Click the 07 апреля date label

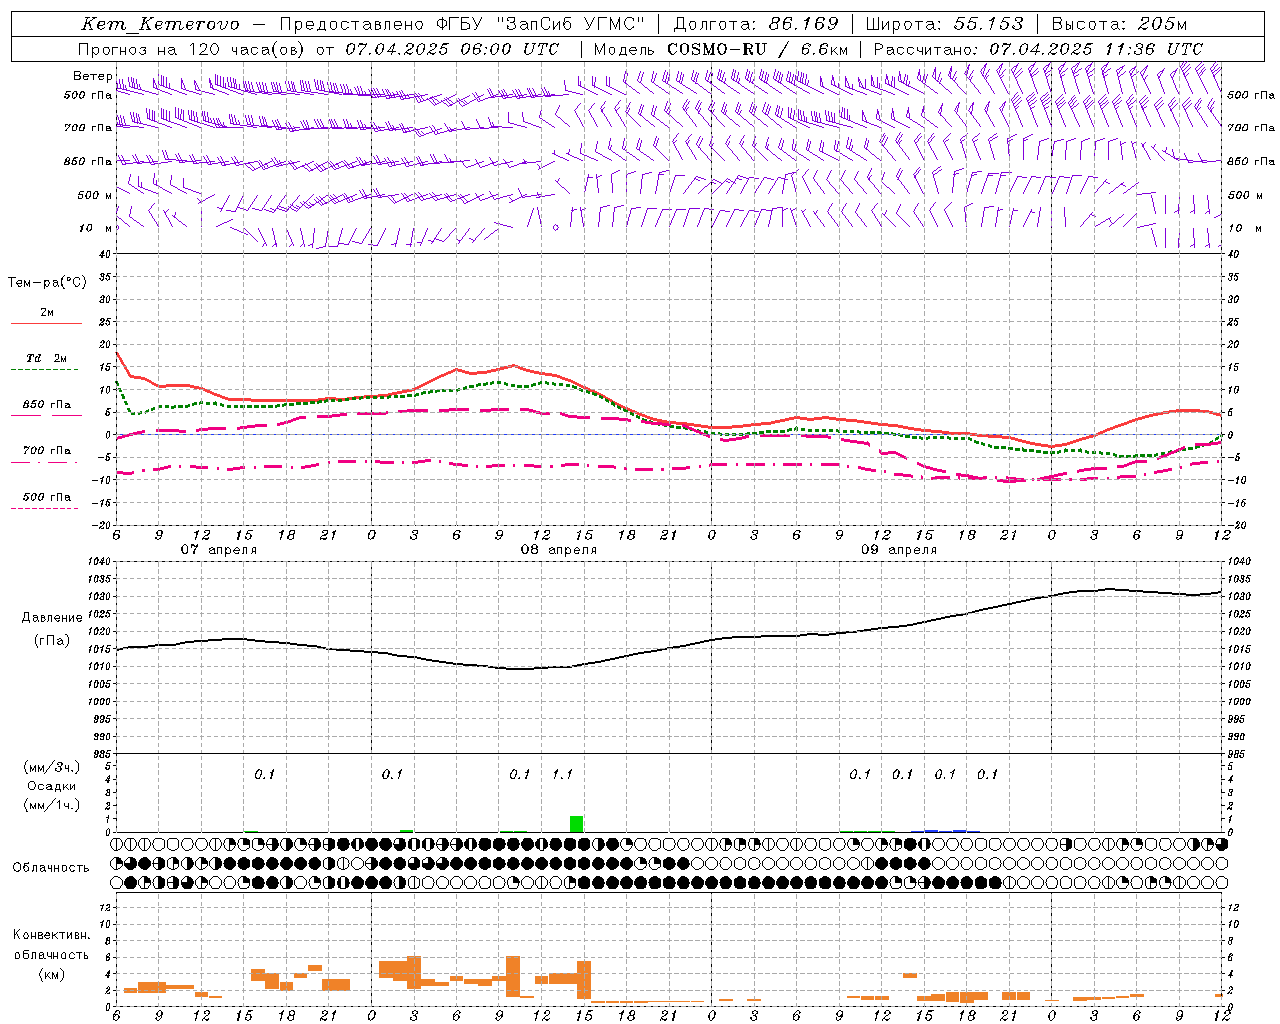(218, 550)
